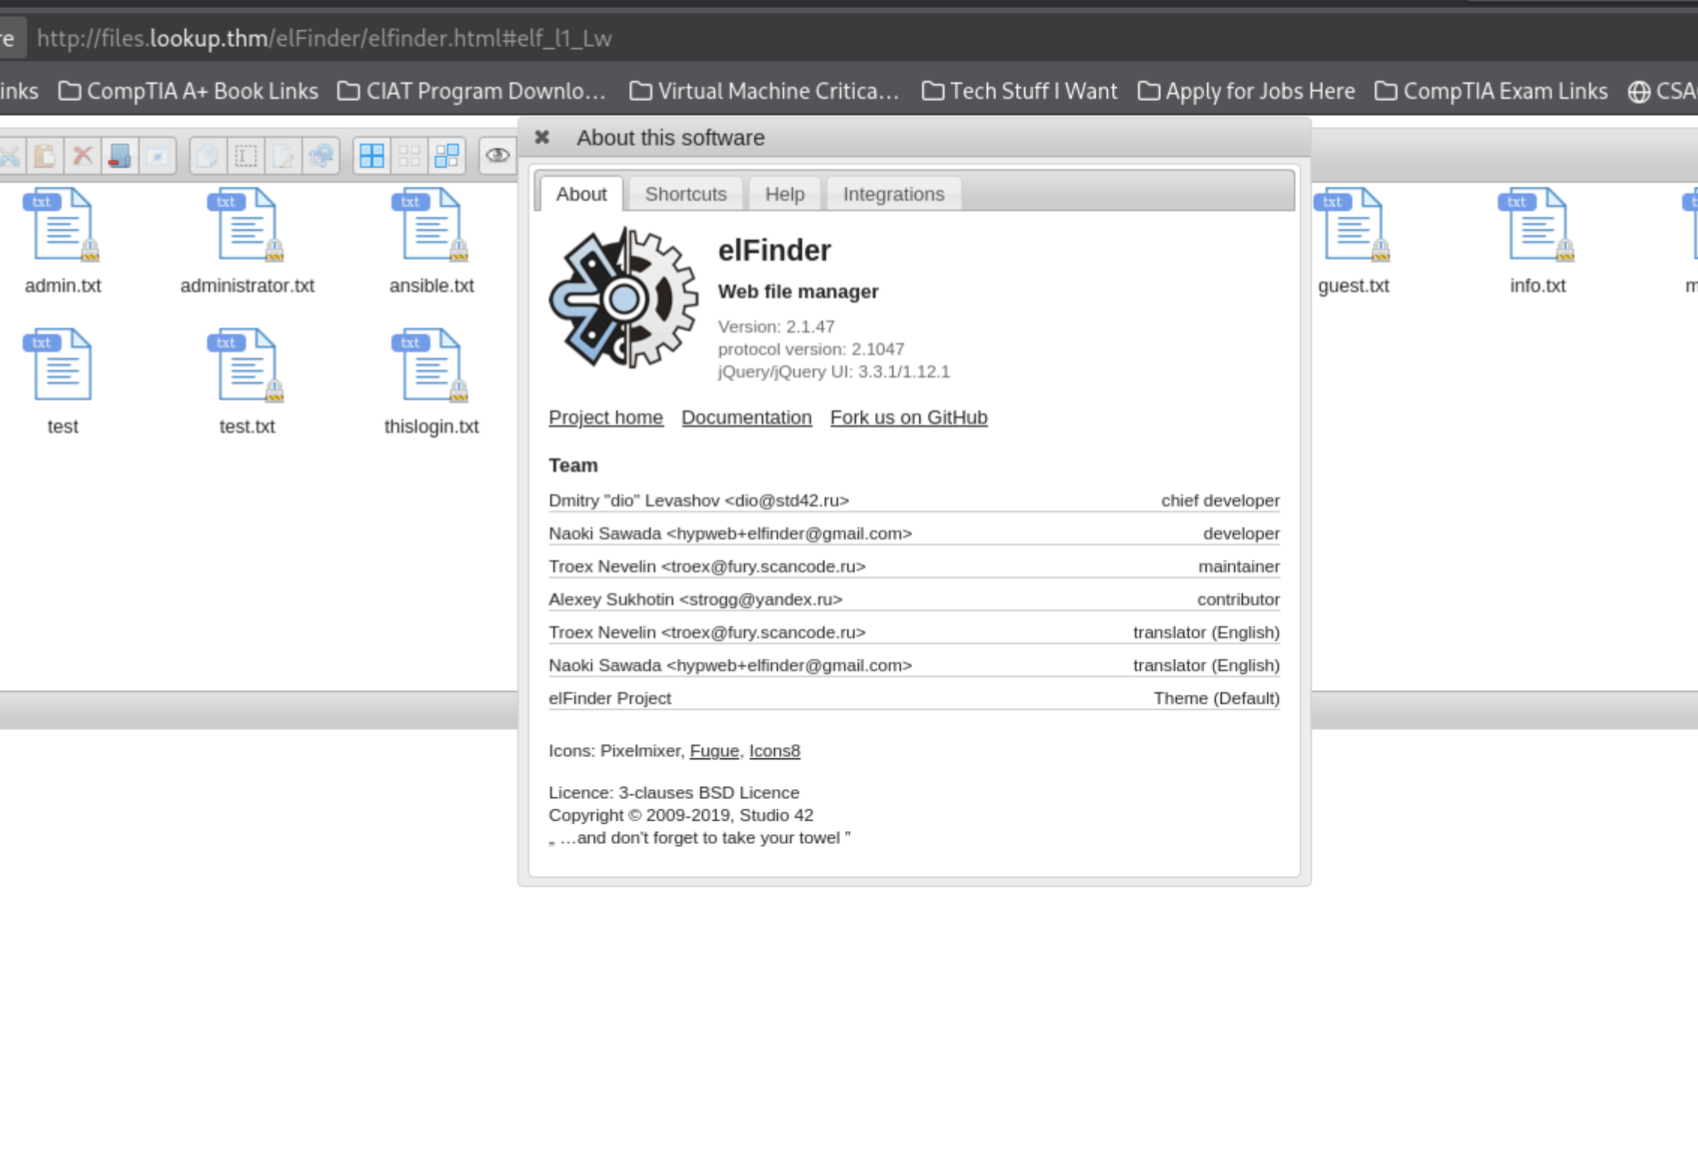The image size is (1698, 1170).
Task: Open the CompTIA A+ Book Links bookmark folder
Action: tap(188, 91)
